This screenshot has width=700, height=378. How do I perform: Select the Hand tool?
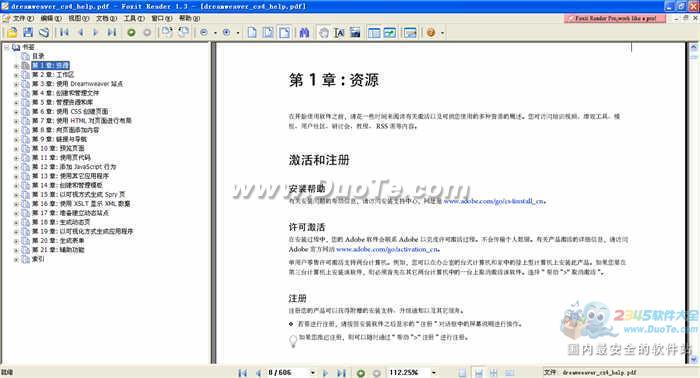coord(324,33)
